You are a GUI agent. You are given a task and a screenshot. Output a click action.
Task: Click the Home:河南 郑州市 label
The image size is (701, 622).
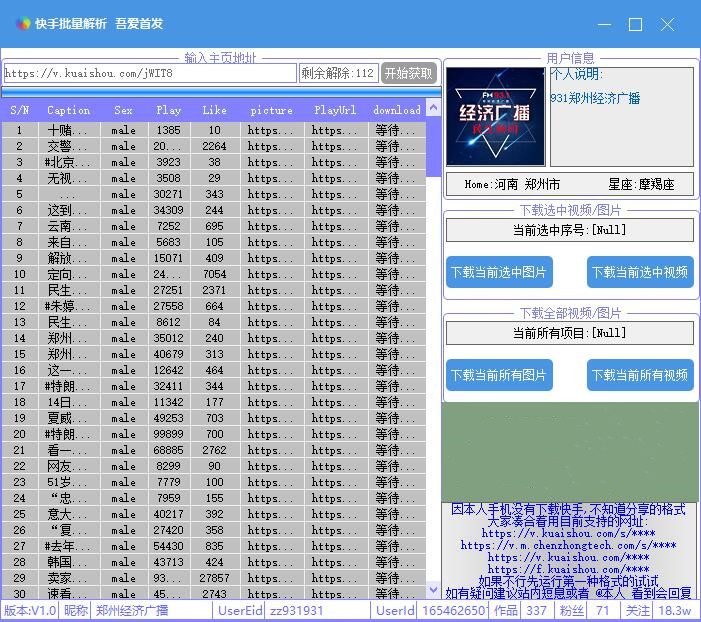[512, 184]
